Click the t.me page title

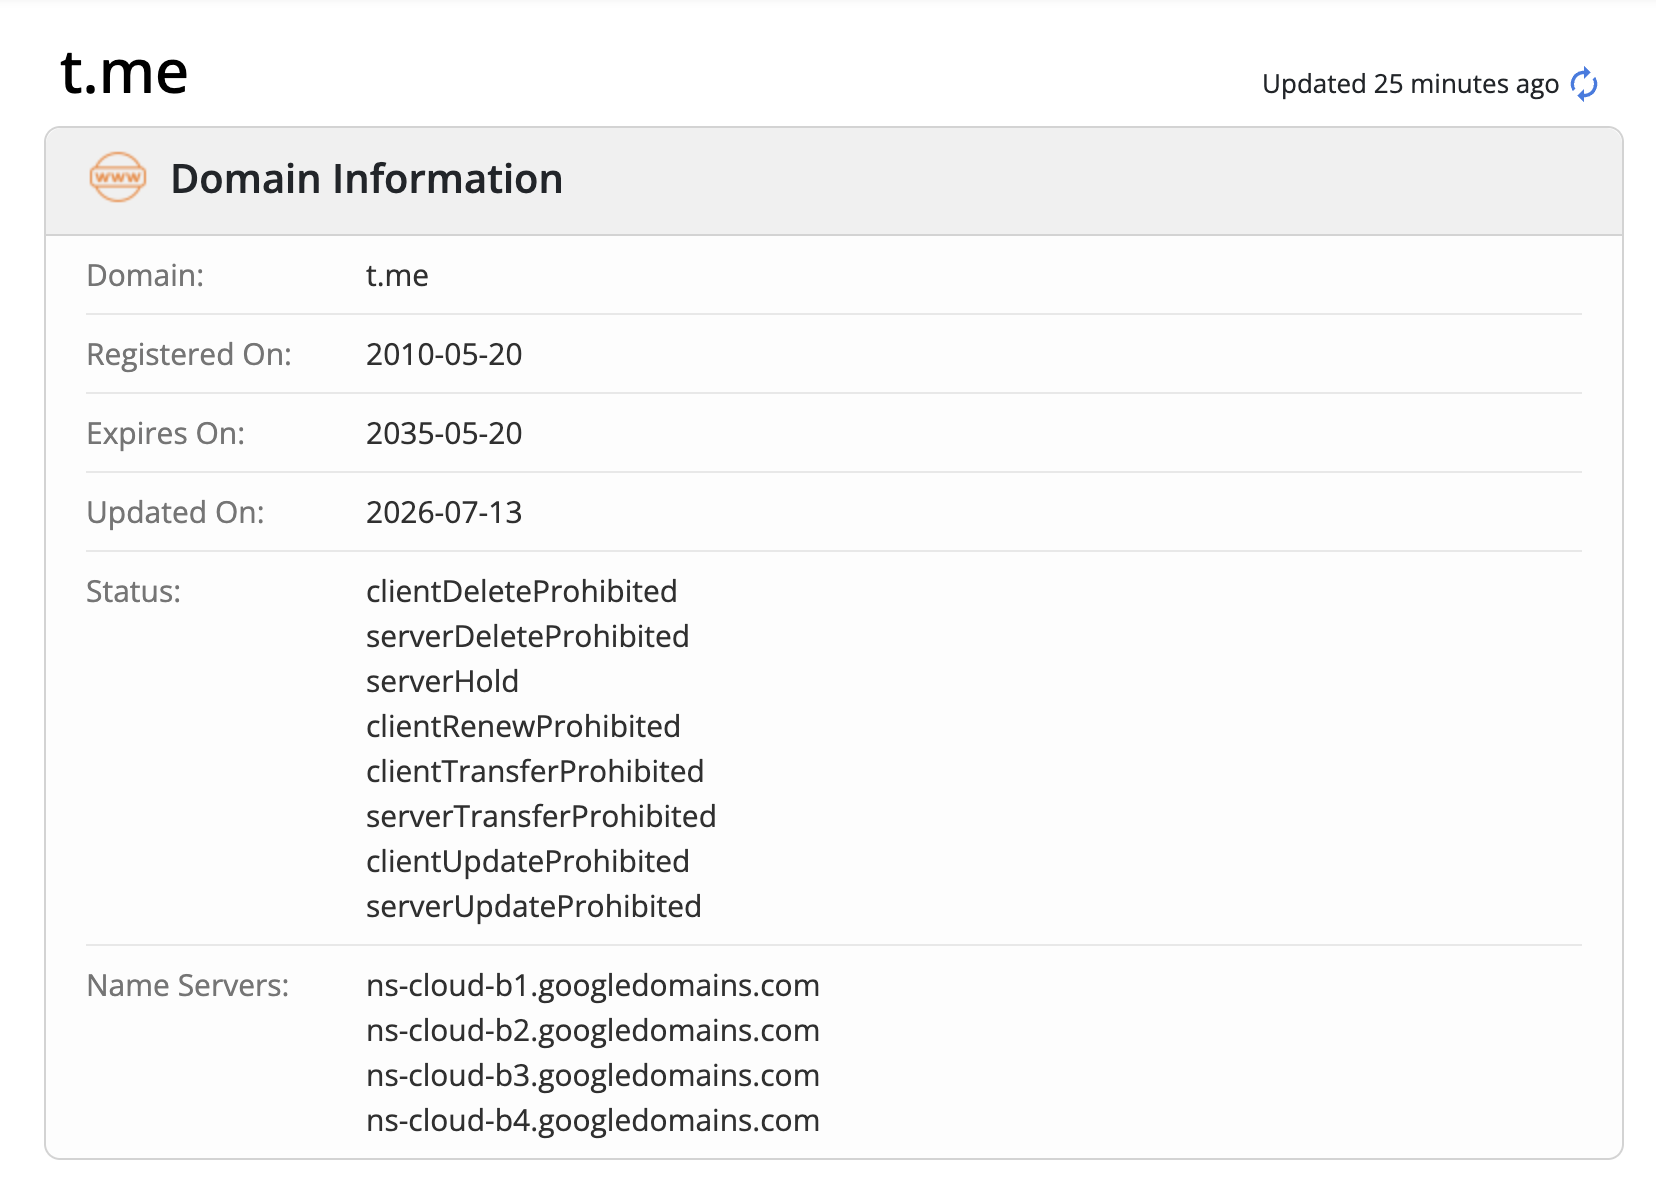coord(124,73)
